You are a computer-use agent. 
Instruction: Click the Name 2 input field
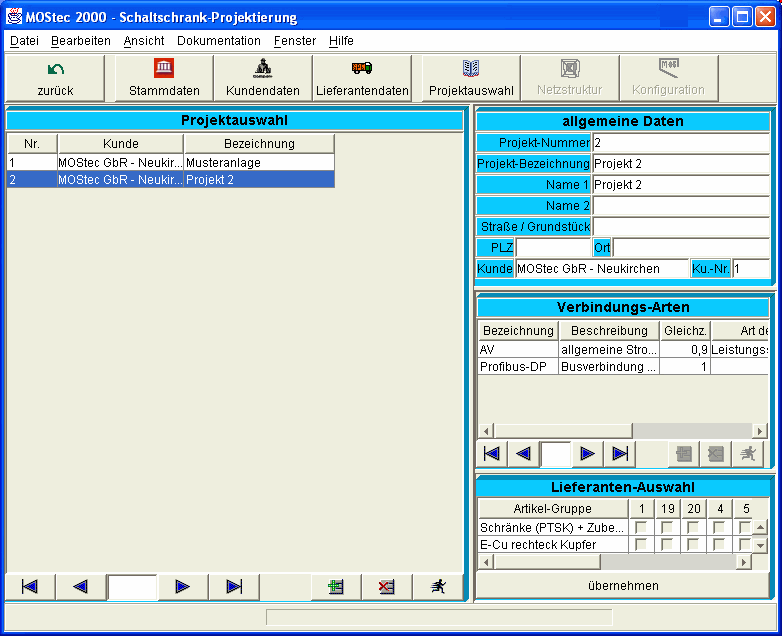(680, 206)
